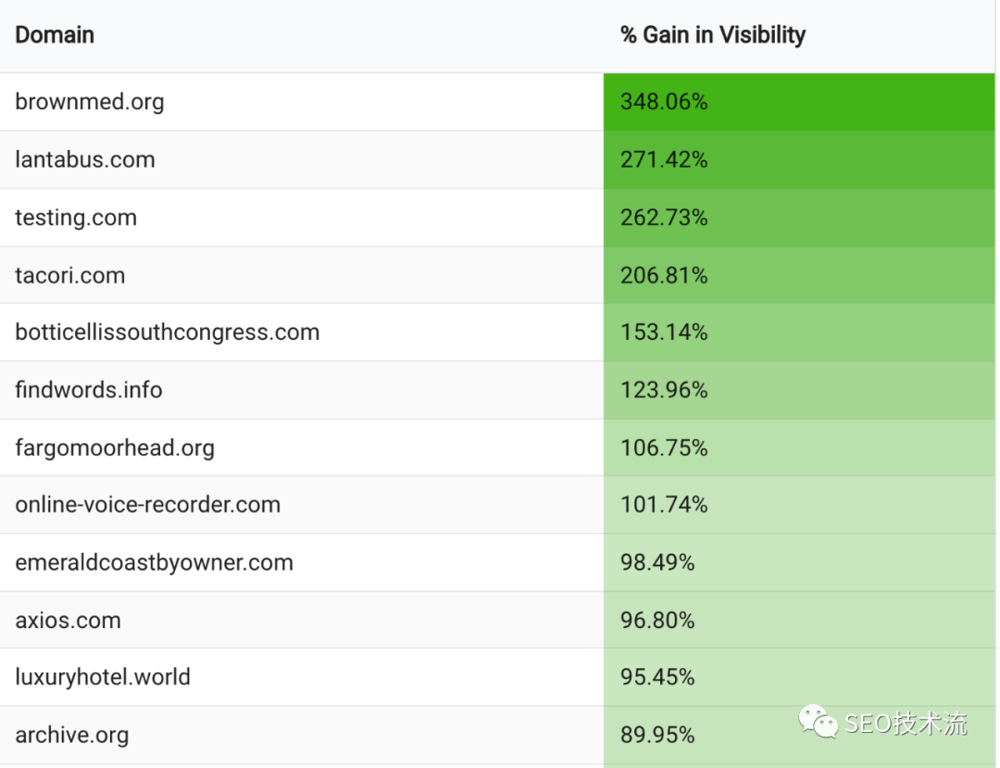The image size is (1000, 768).
Task: Click the Domain column header
Action: pos(55,35)
